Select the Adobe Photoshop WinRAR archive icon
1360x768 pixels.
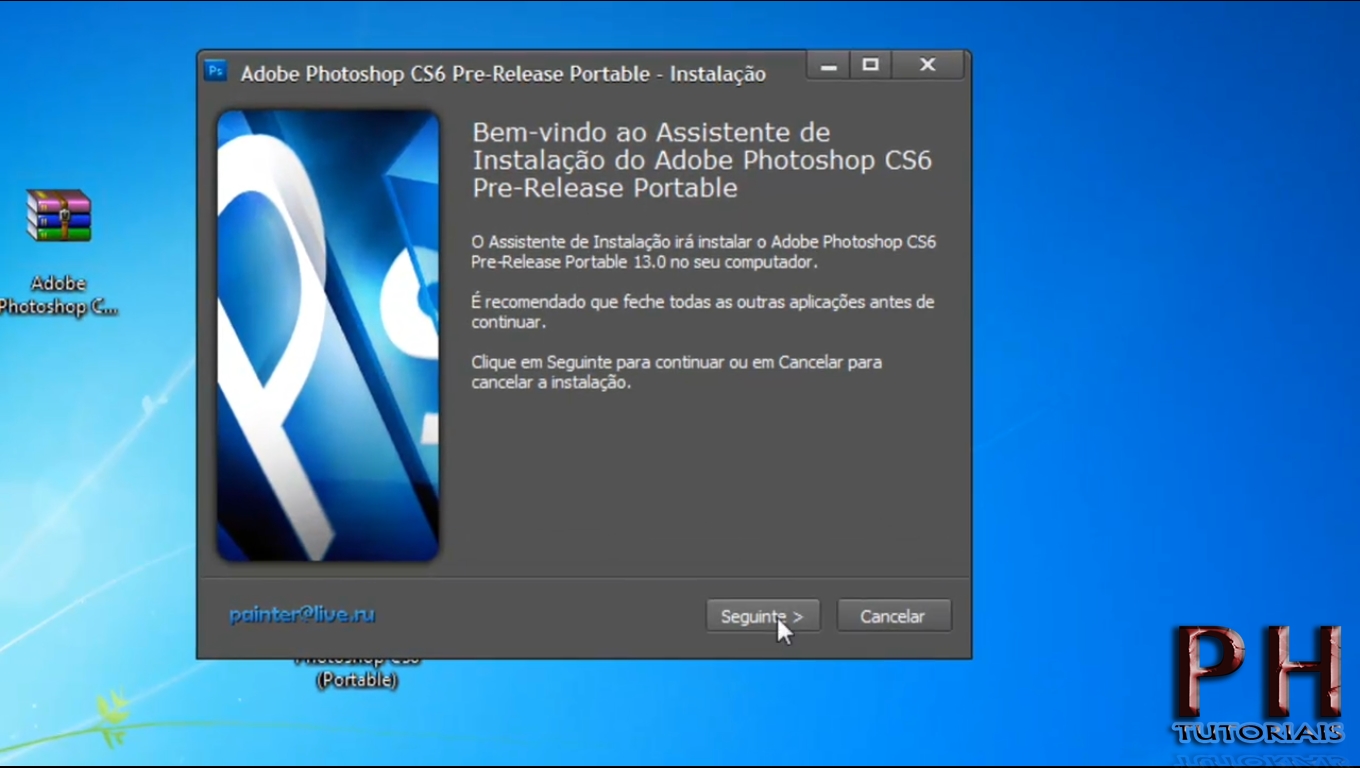pyautogui.click(x=59, y=215)
